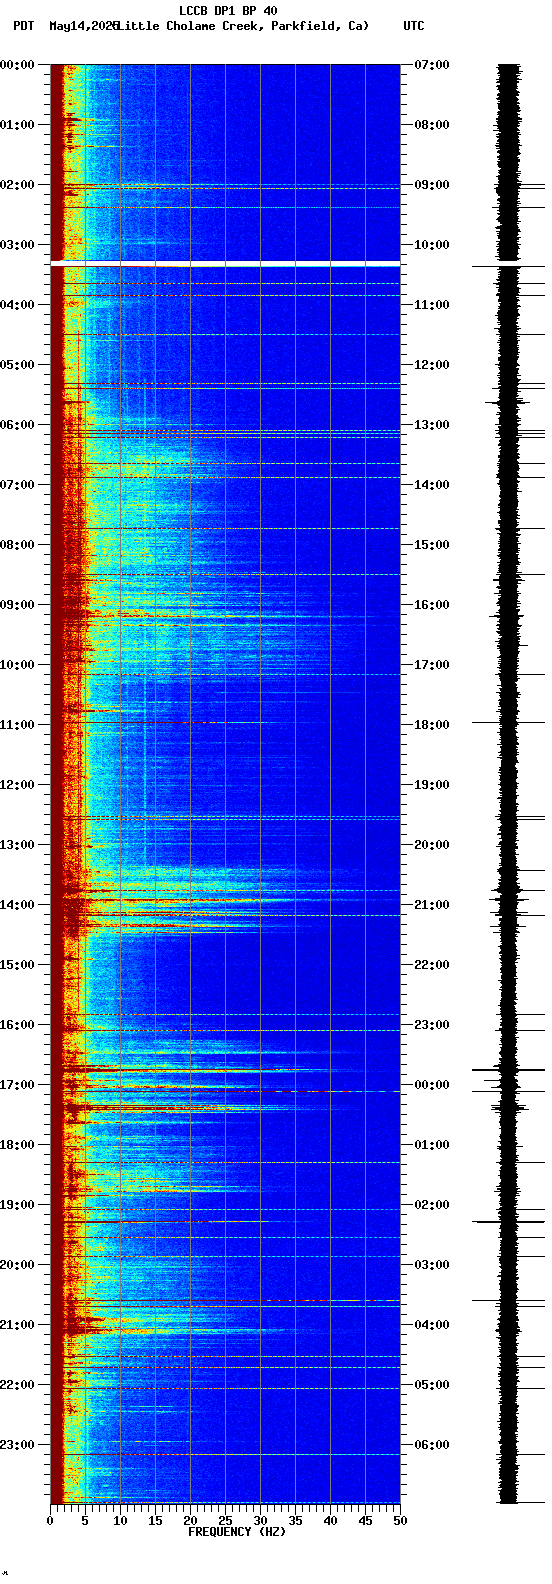Click the 23:00 UTC label on right axis
This screenshot has height=1584, width=552.
click(x=432, y=1025)
